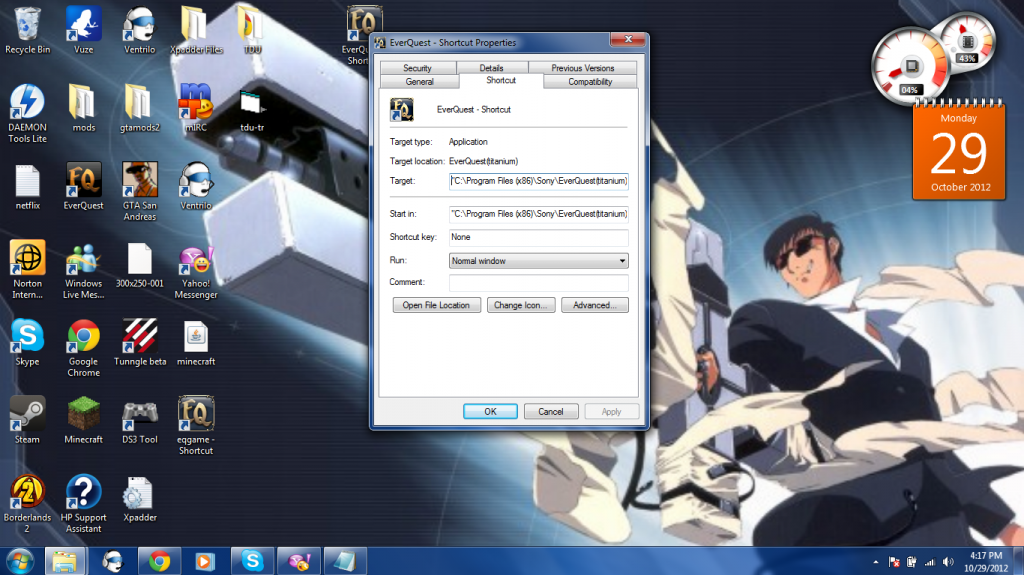This screenshot has width=1024, height=575.
Task: Open the network signal tray icon
Action: tap(930, 562)
